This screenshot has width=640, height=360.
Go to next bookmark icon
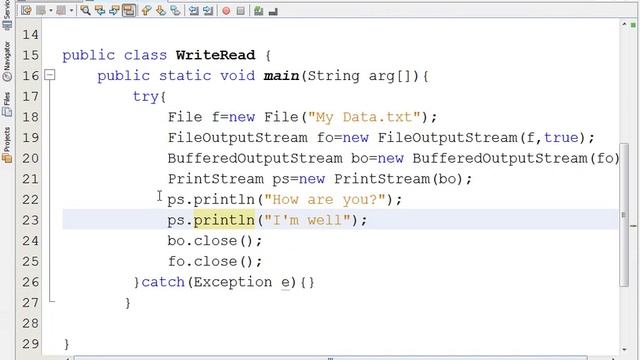pos(161,11)
